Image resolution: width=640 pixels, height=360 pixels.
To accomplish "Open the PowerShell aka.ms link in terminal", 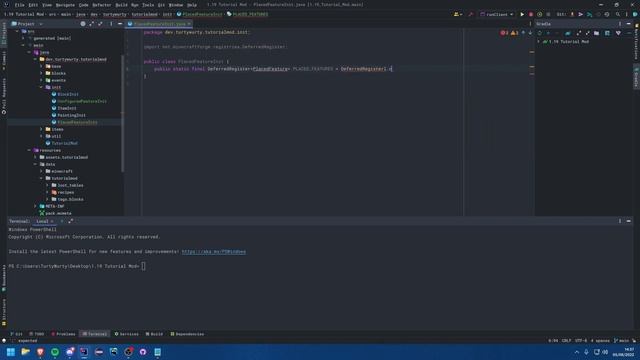I will (214, 252).
